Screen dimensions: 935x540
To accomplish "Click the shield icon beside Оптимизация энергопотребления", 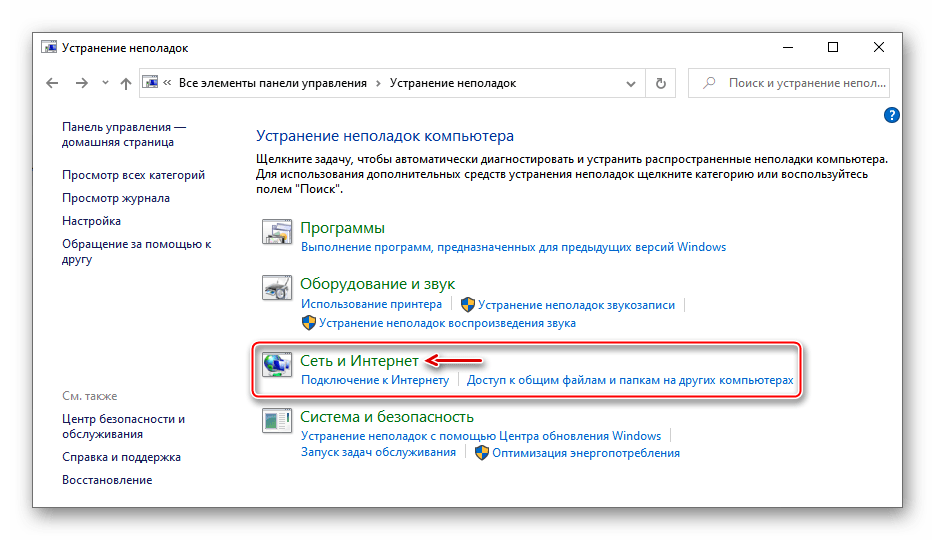I will (482, 453).
